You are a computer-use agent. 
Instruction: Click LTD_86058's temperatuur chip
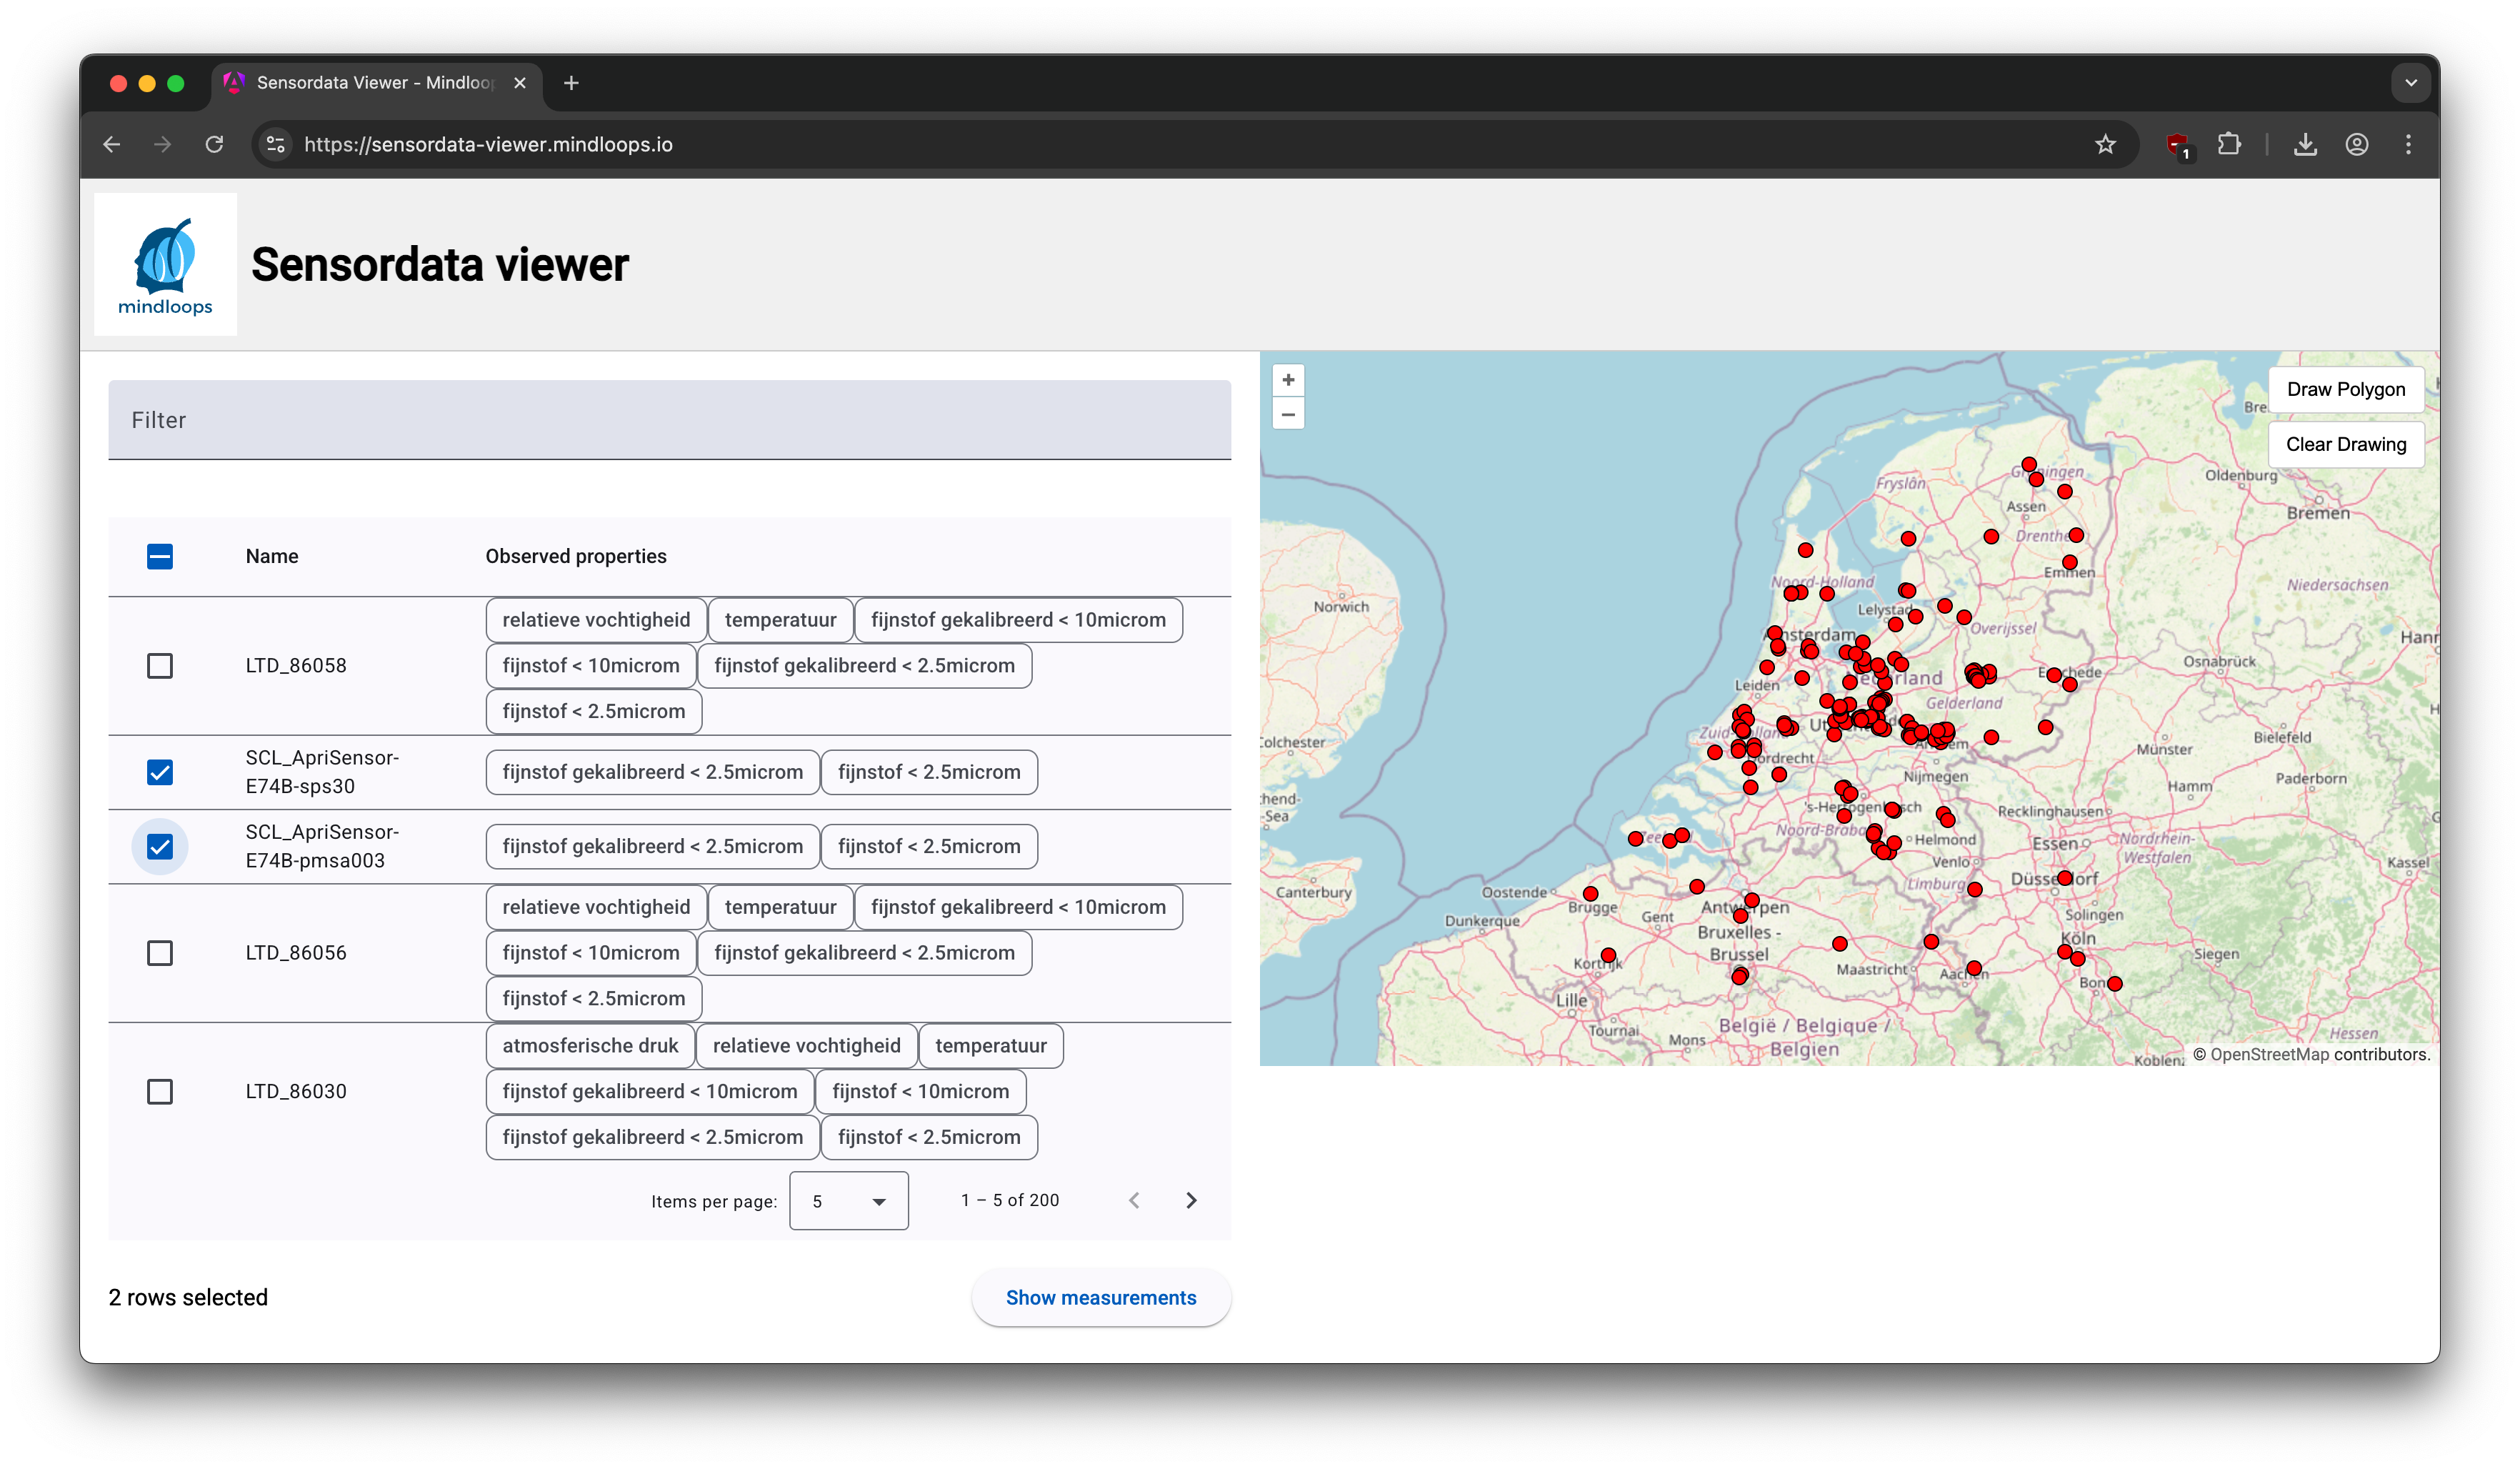click(780, 620)
